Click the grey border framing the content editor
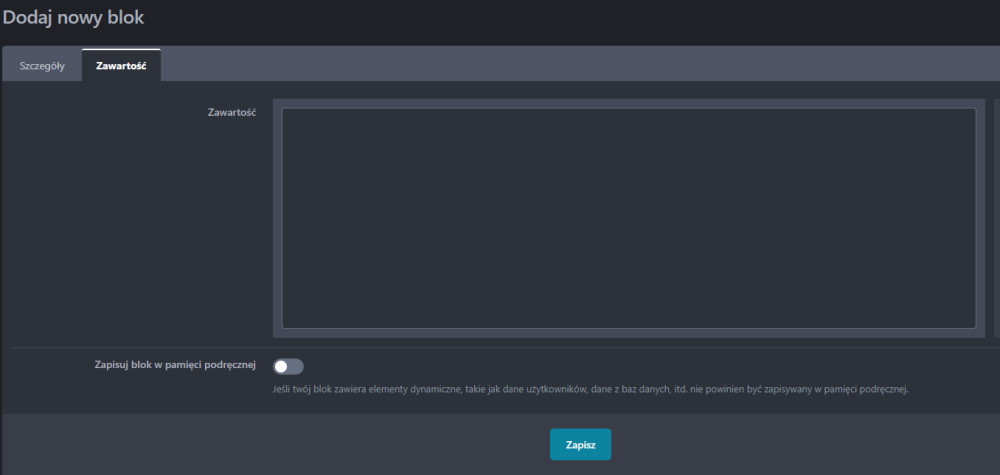Screen dimensions: 1000x475 pos(277,218)
